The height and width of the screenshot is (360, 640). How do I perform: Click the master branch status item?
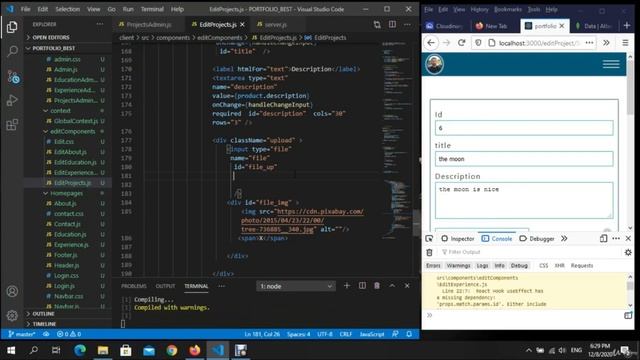(22, 334)
